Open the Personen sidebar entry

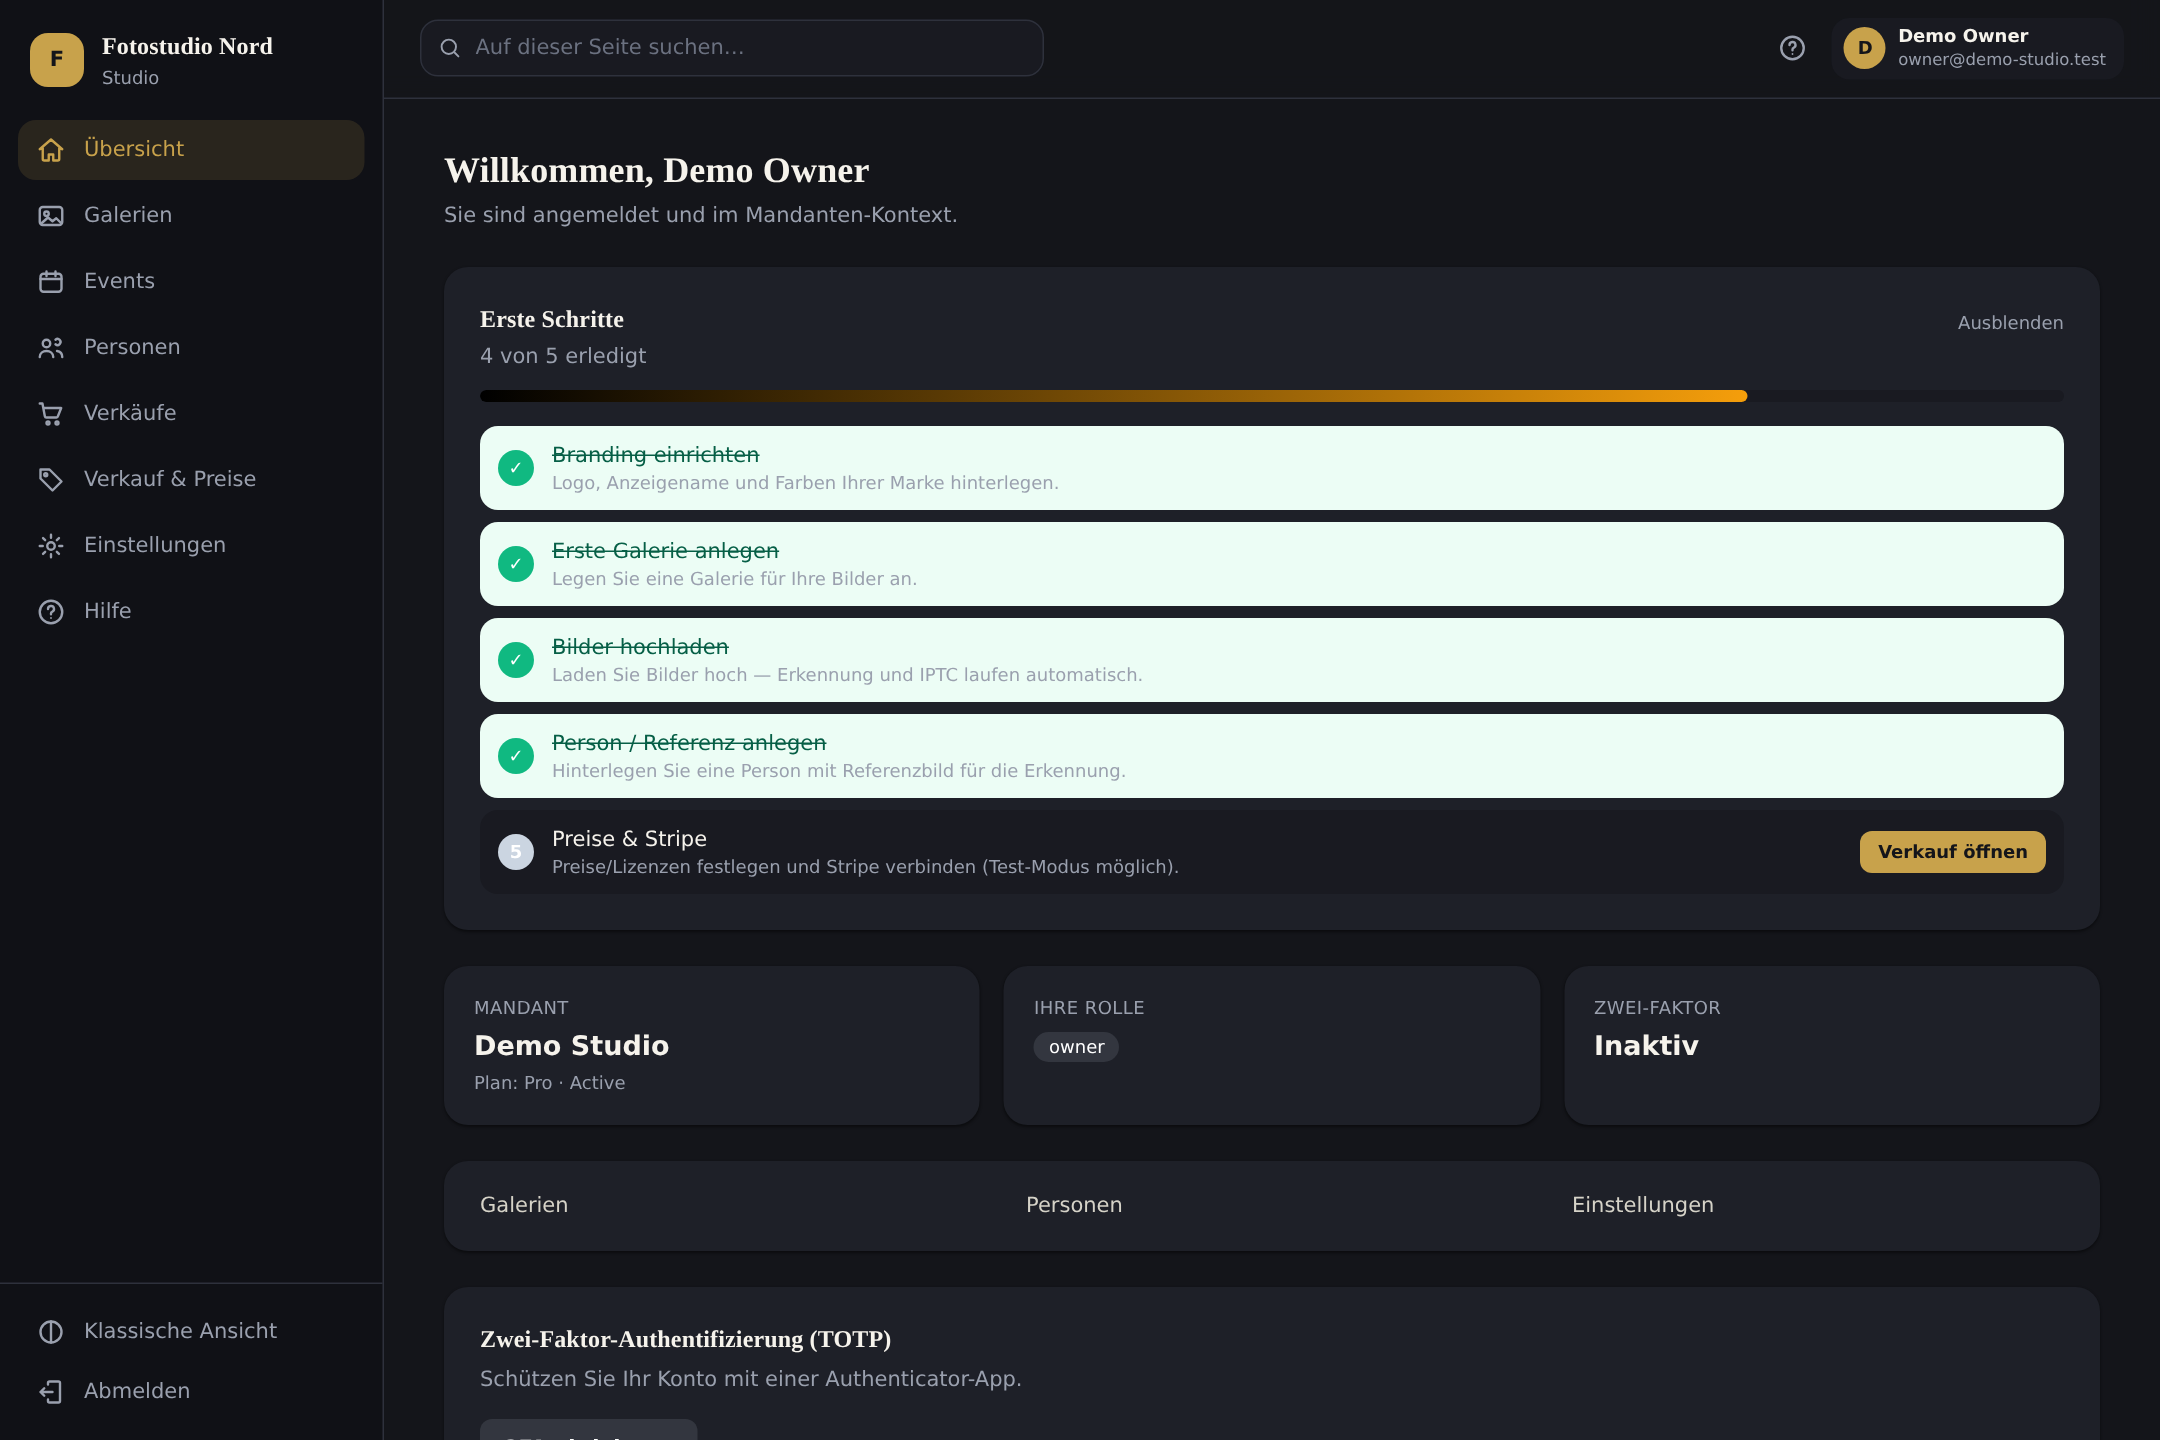(191, 348)
